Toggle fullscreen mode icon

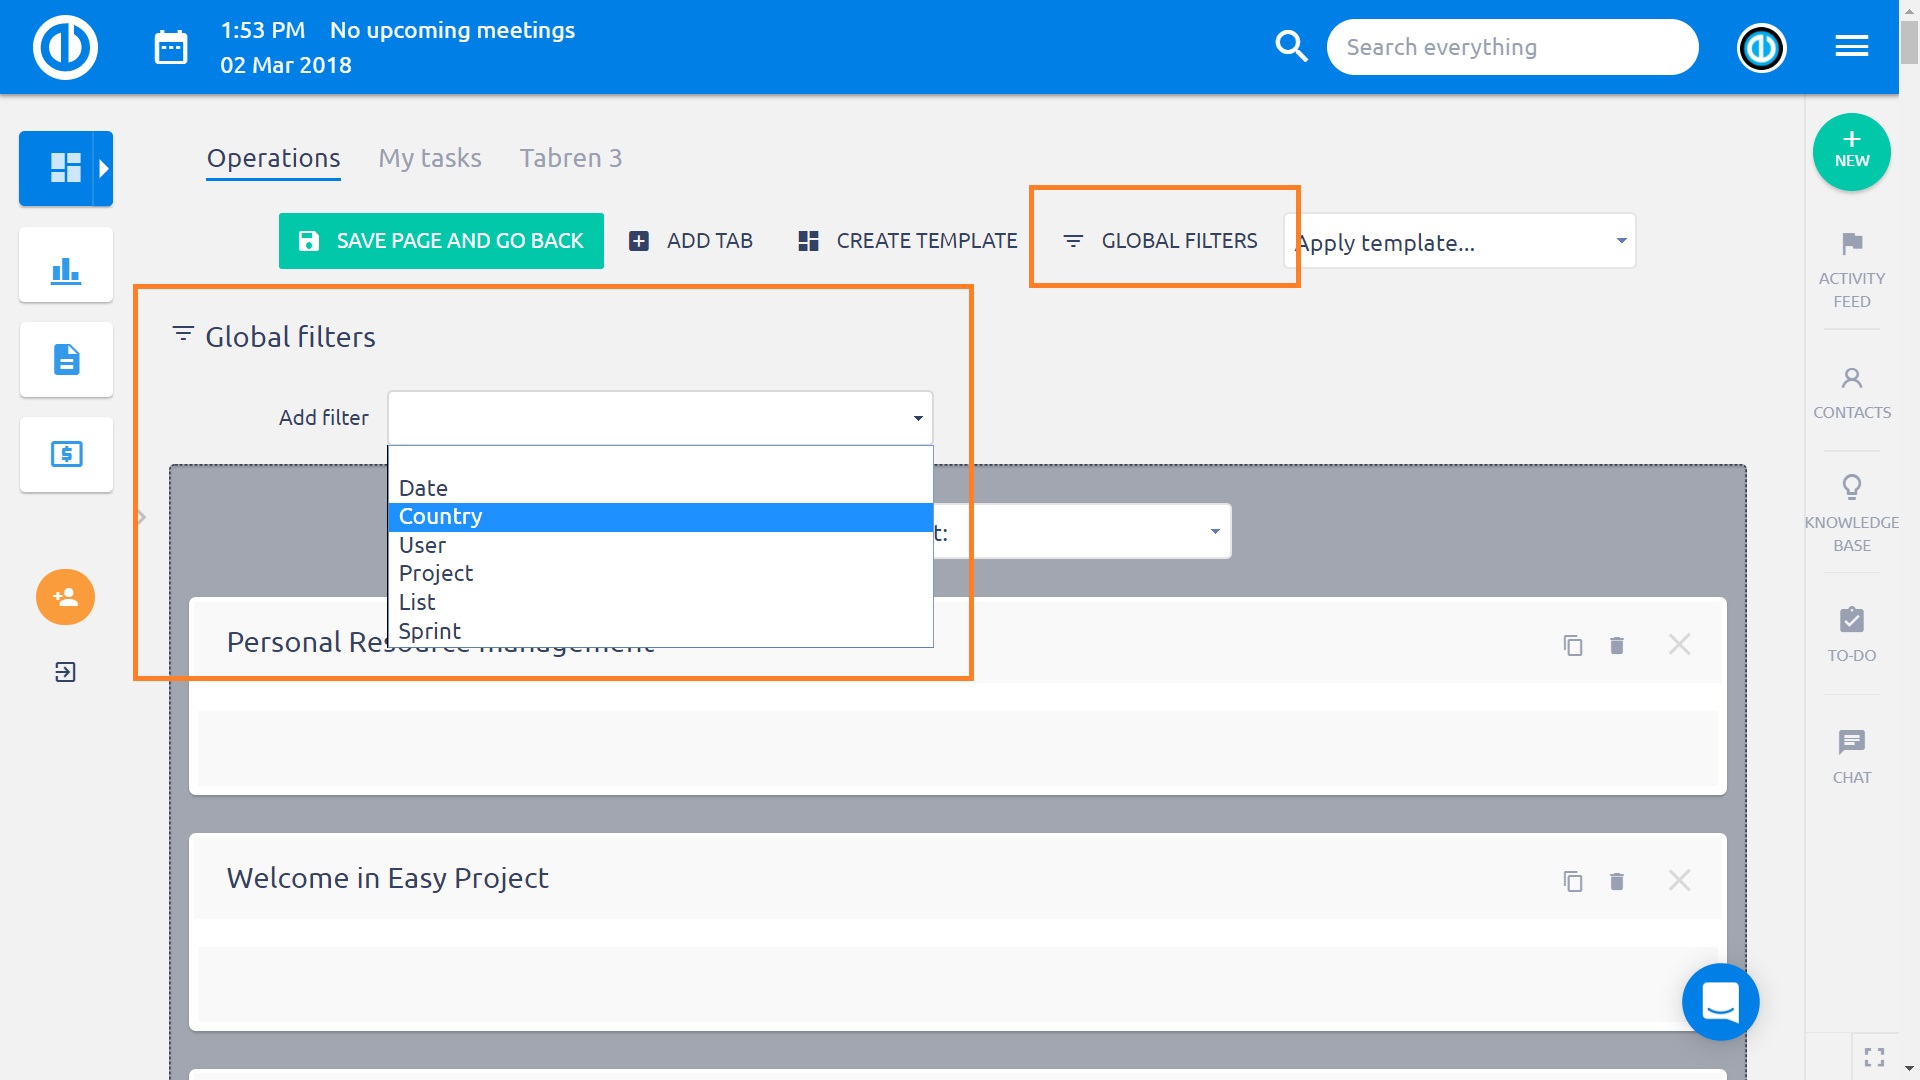tap(1874, 1056)
